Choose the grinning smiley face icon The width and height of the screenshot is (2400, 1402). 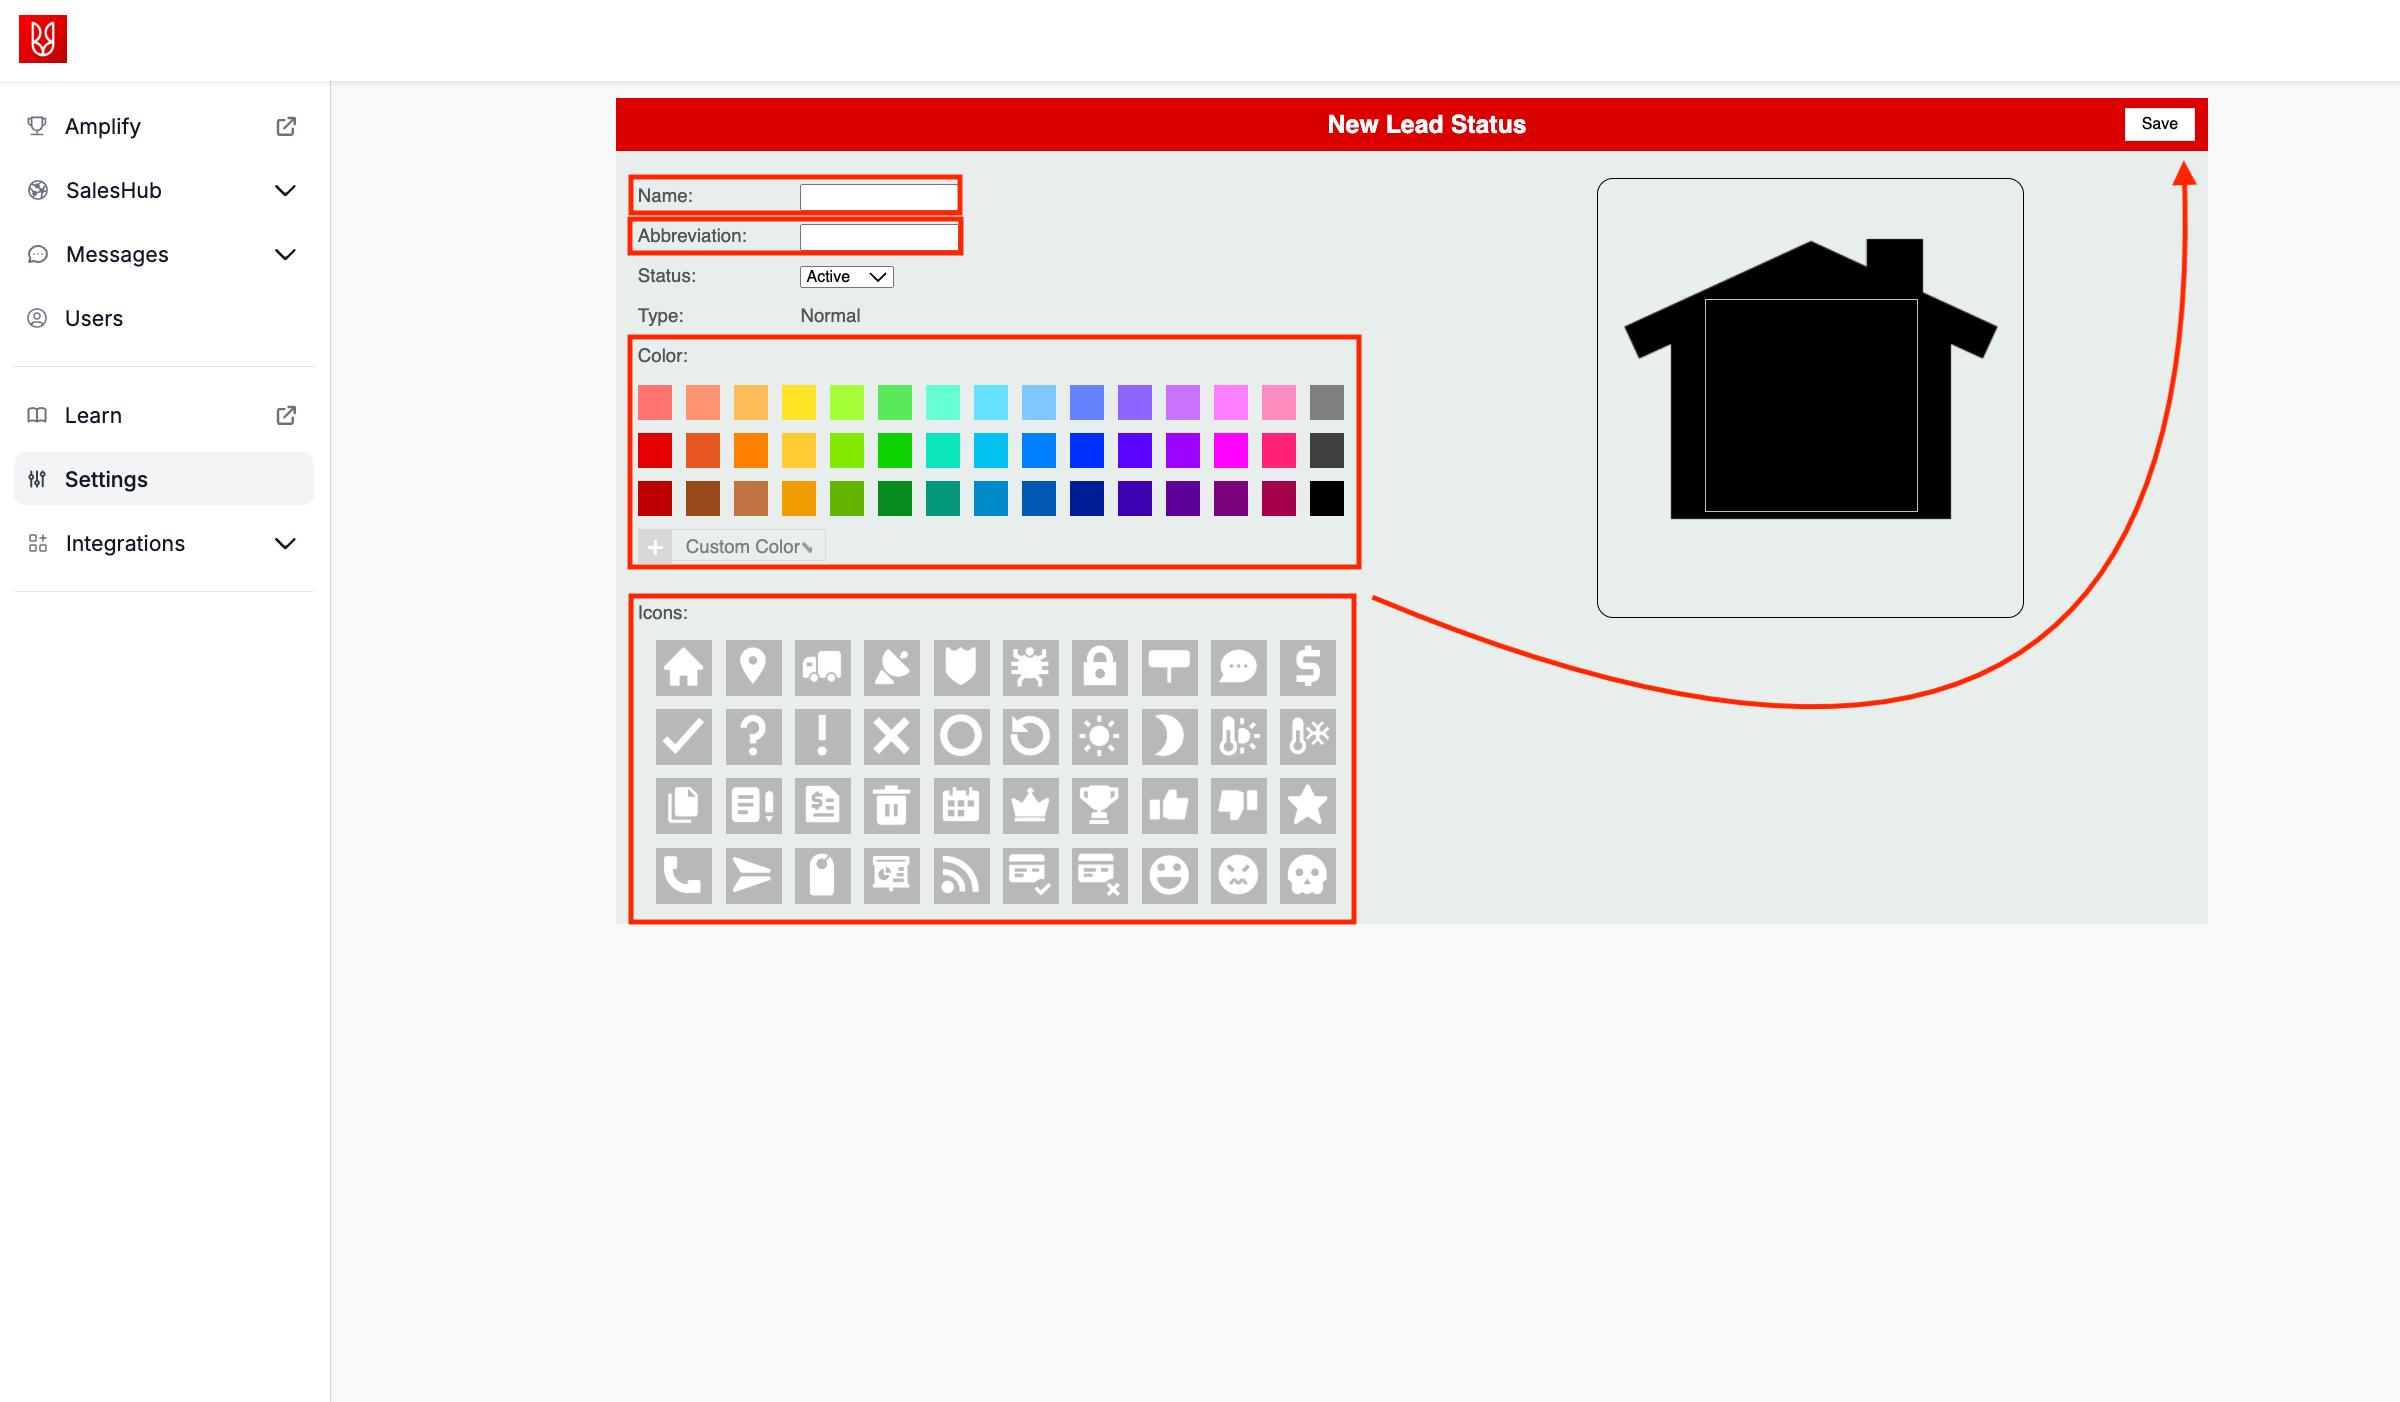point(1169,876)
